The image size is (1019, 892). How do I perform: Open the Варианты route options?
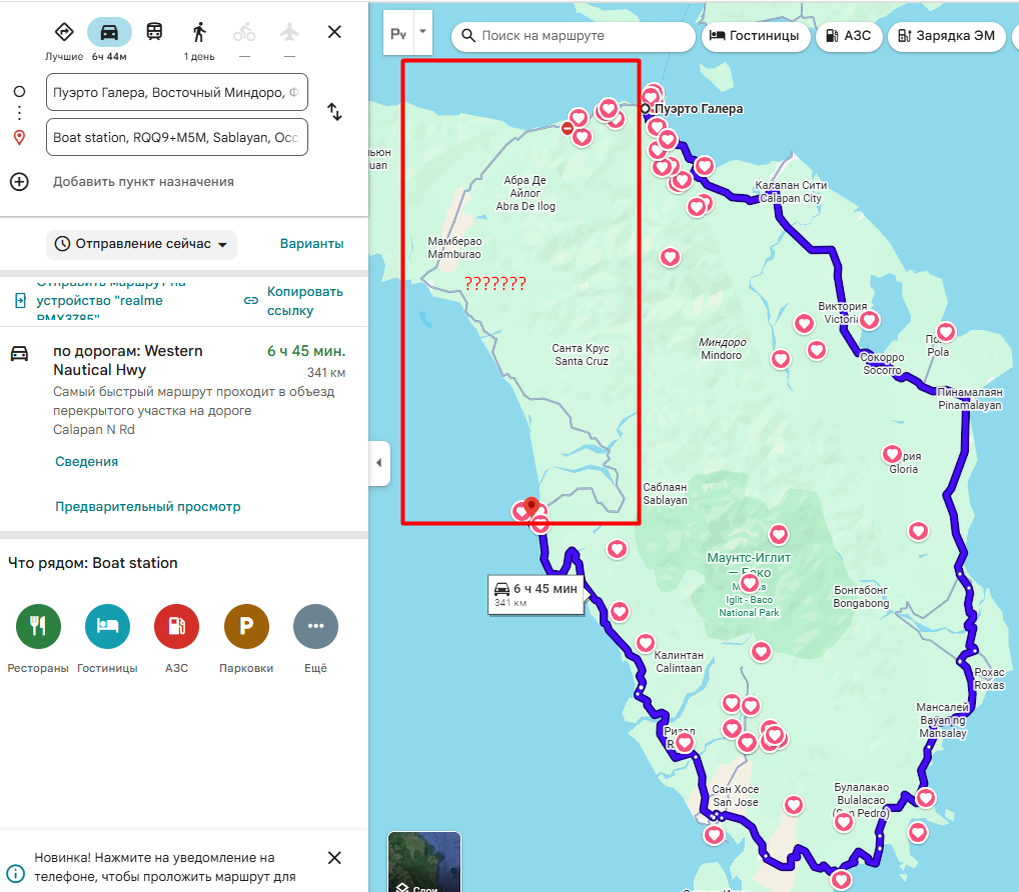[312, 244]
